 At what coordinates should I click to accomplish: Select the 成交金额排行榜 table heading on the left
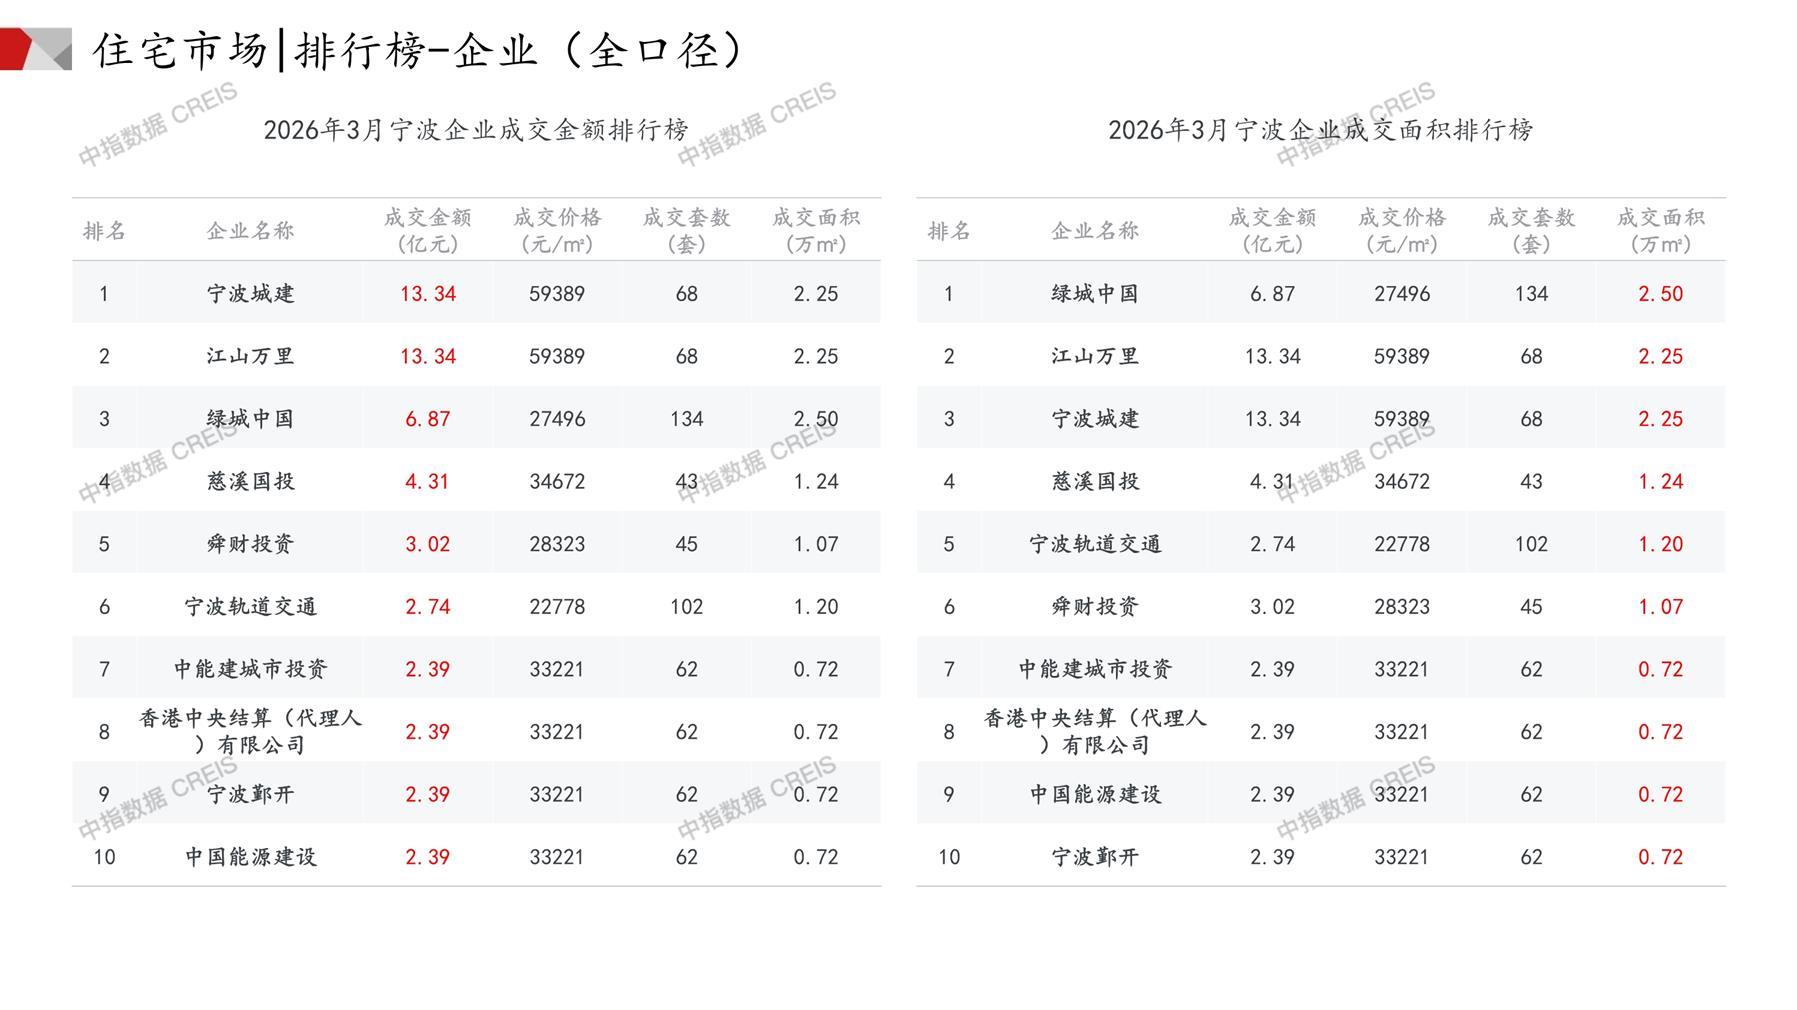coord(476,130)
